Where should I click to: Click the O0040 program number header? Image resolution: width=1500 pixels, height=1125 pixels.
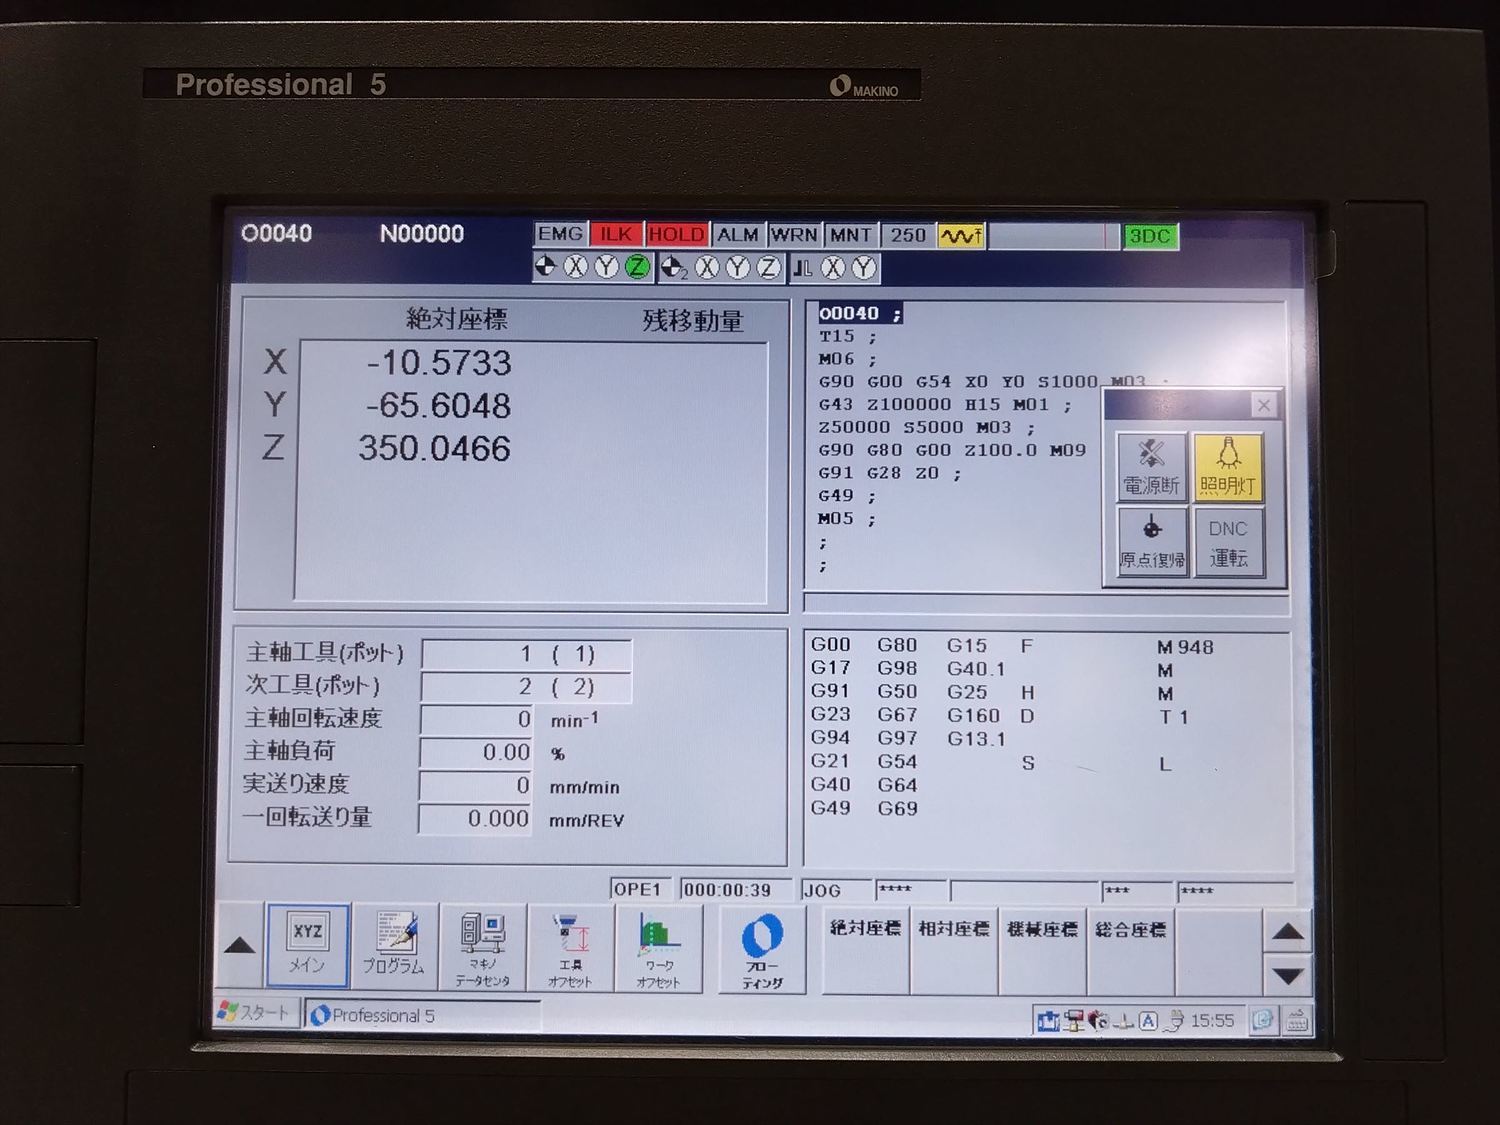click(277, 233)
